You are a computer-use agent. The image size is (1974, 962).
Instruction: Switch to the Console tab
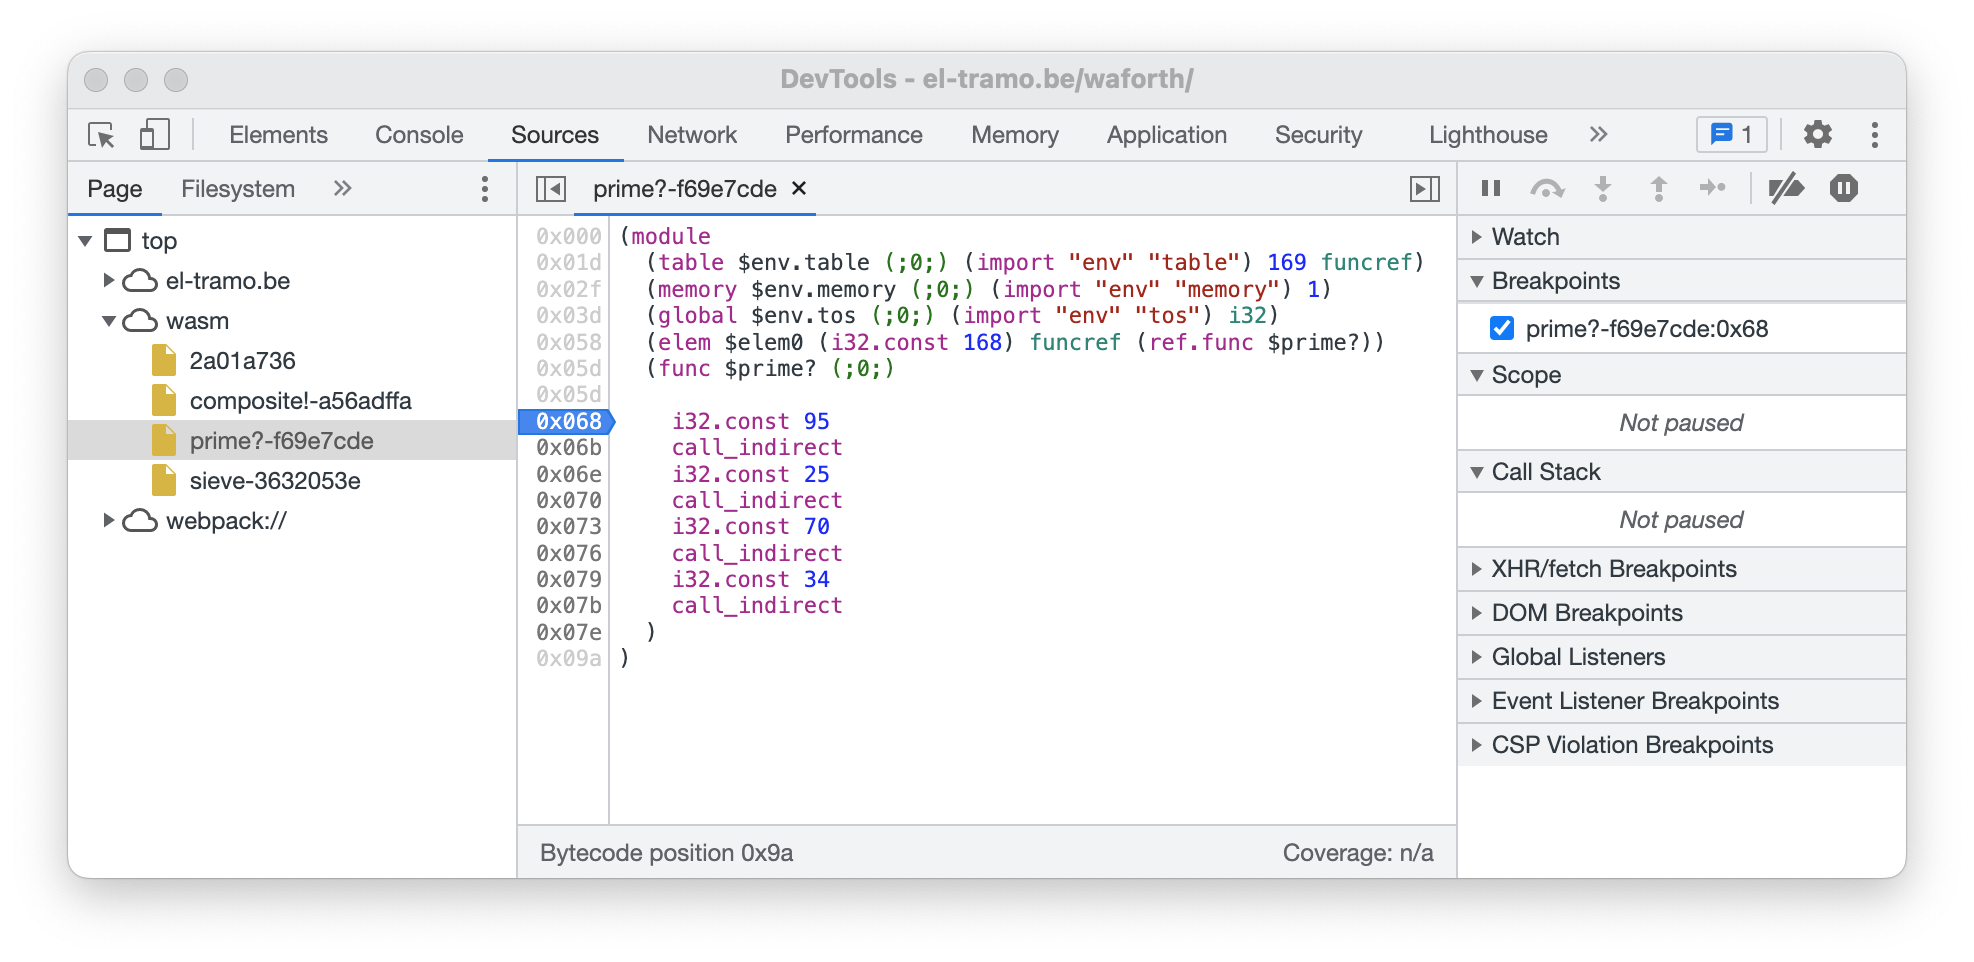419,135
